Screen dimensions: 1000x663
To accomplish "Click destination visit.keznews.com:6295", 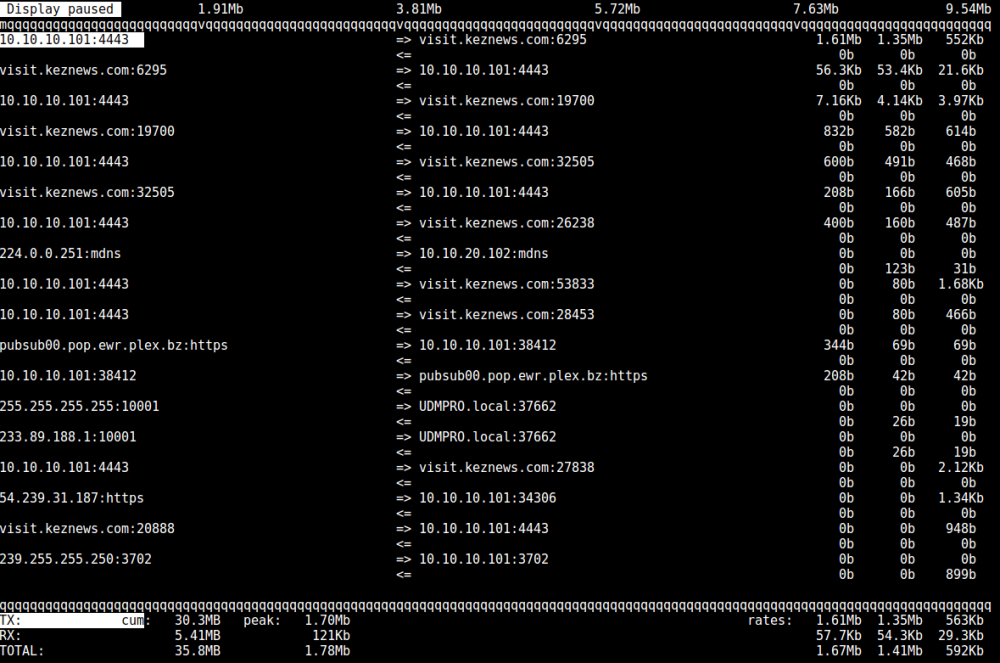I will click(x=503, y=40).
